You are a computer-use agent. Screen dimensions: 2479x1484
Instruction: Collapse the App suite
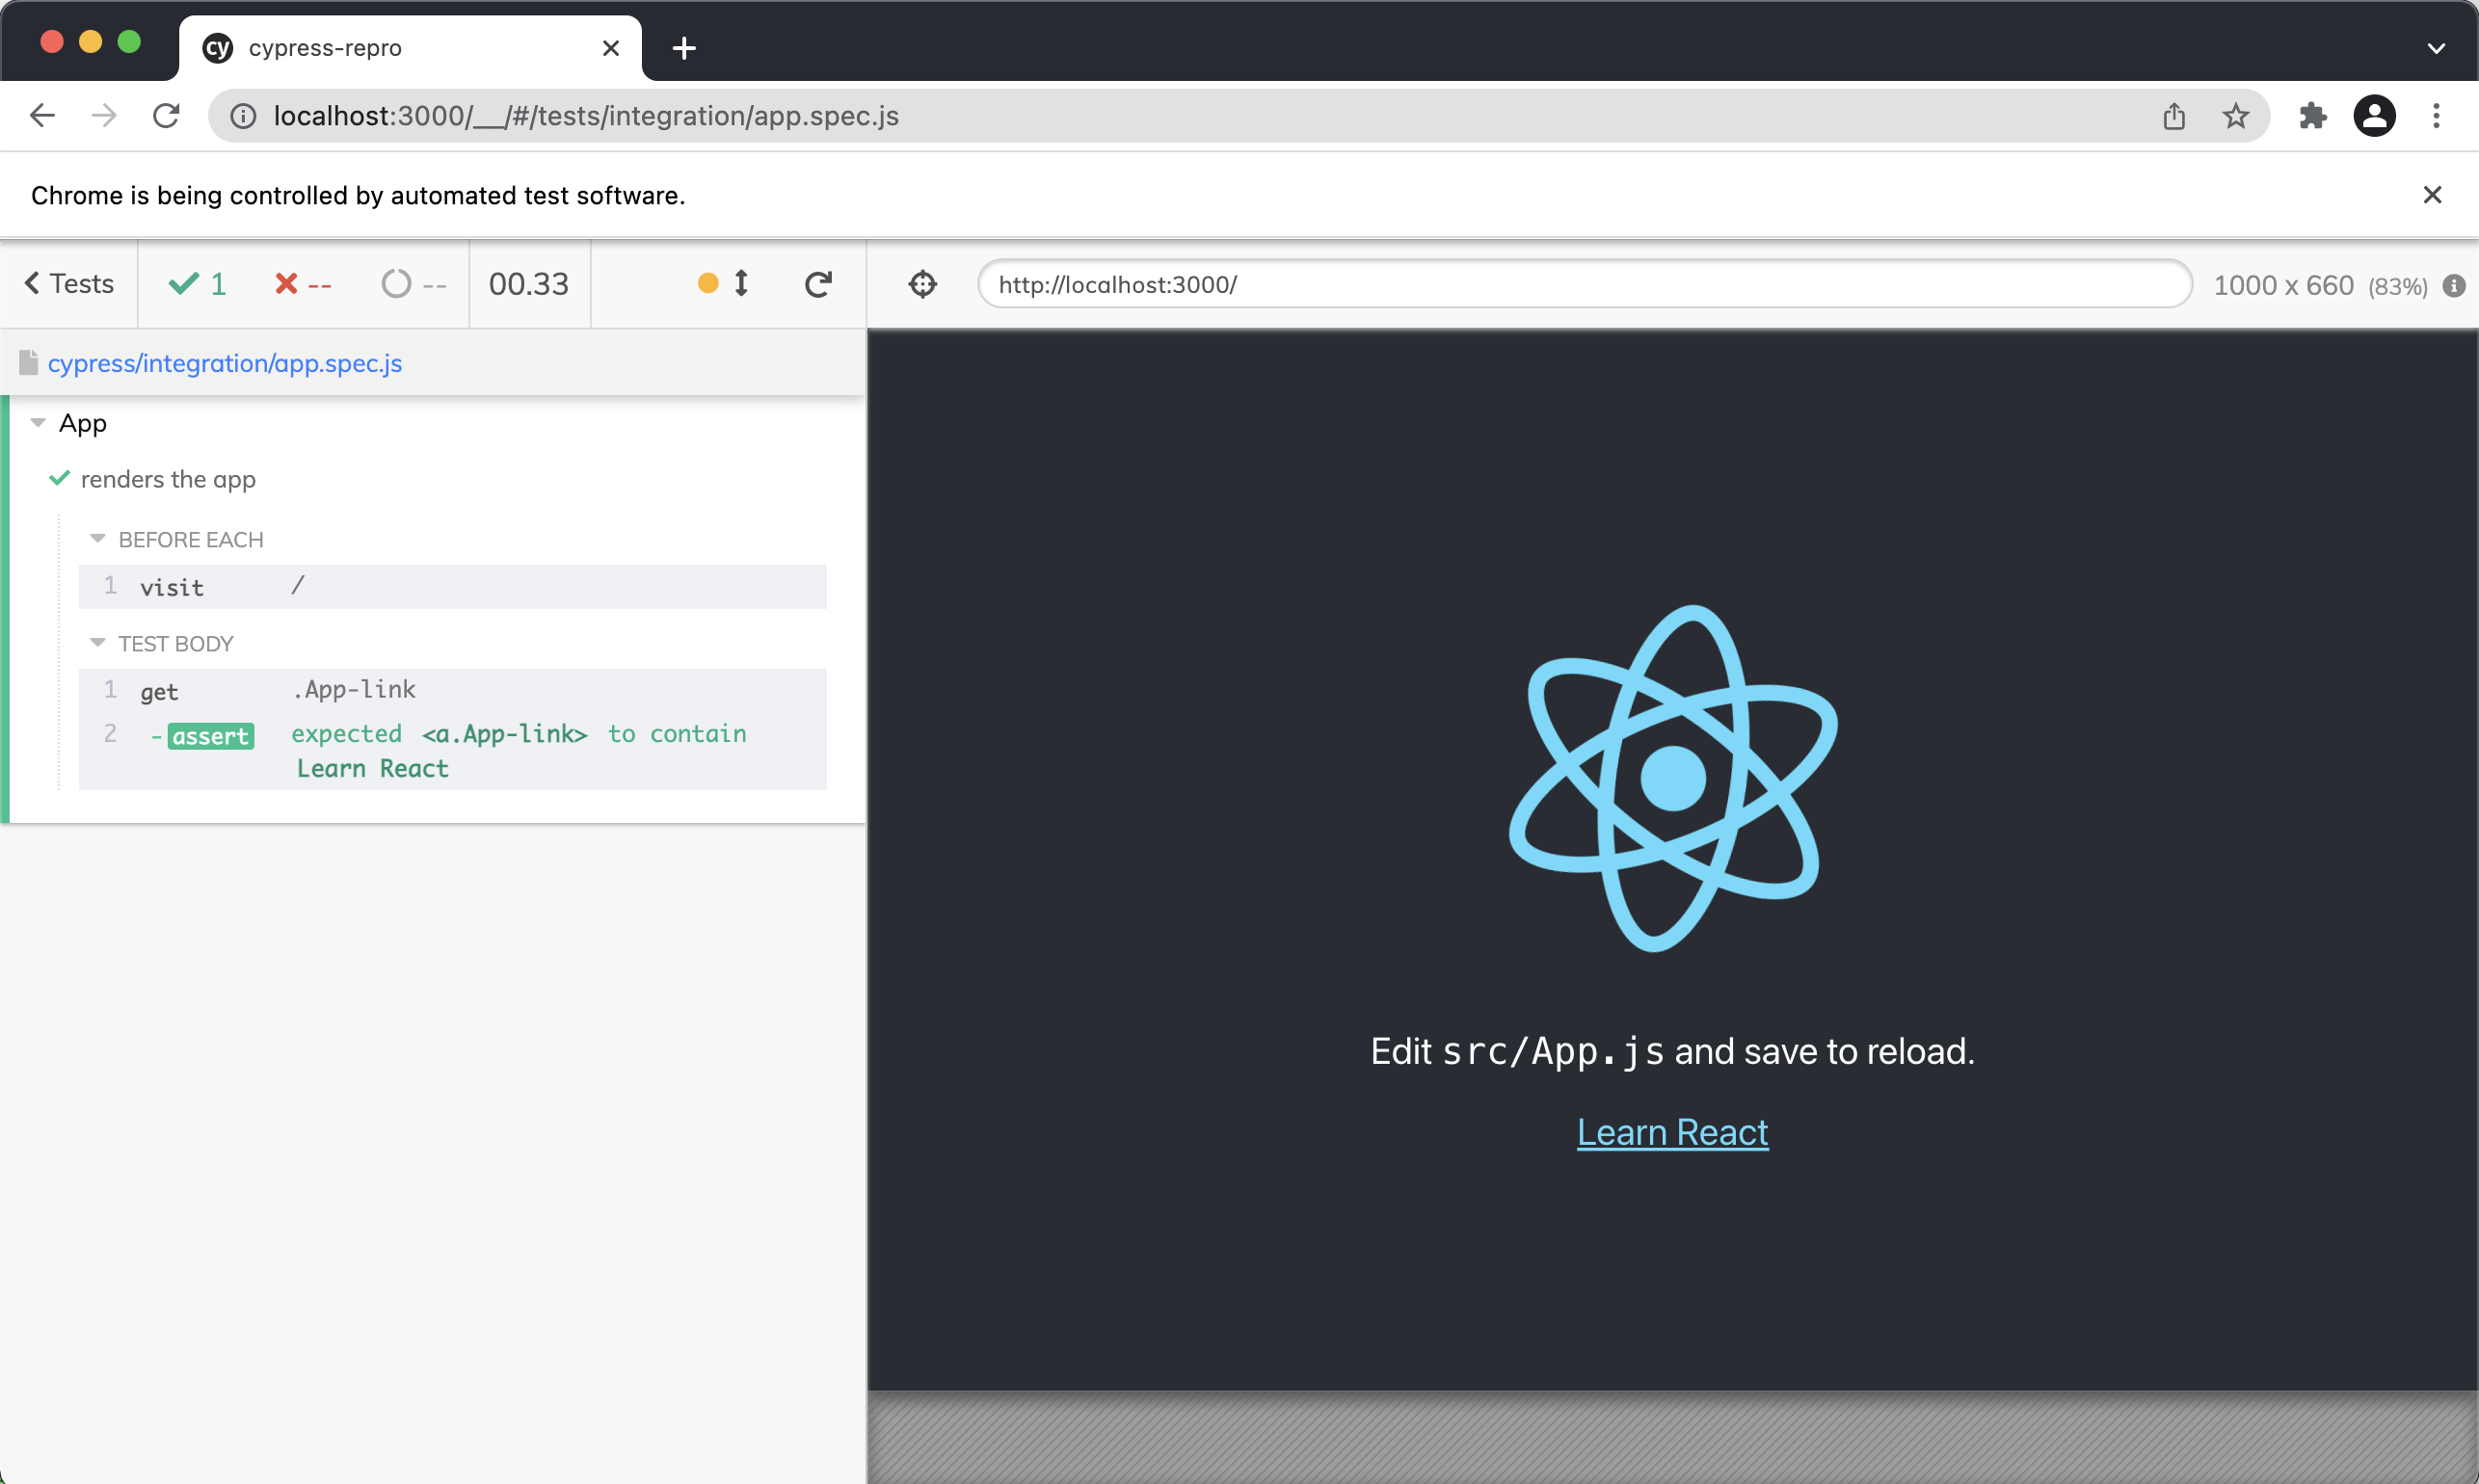[x=39, y=423]
